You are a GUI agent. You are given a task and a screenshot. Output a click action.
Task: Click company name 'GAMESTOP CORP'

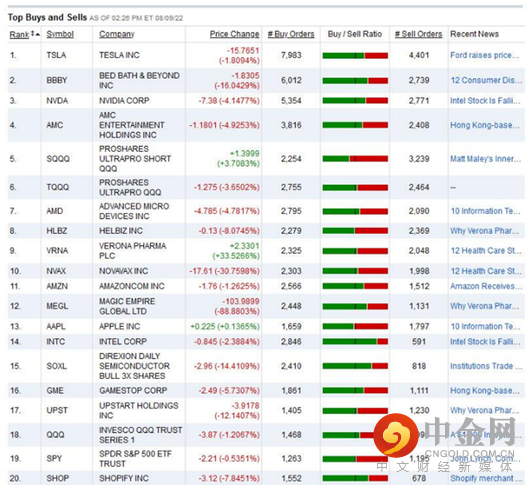point(133,390)
